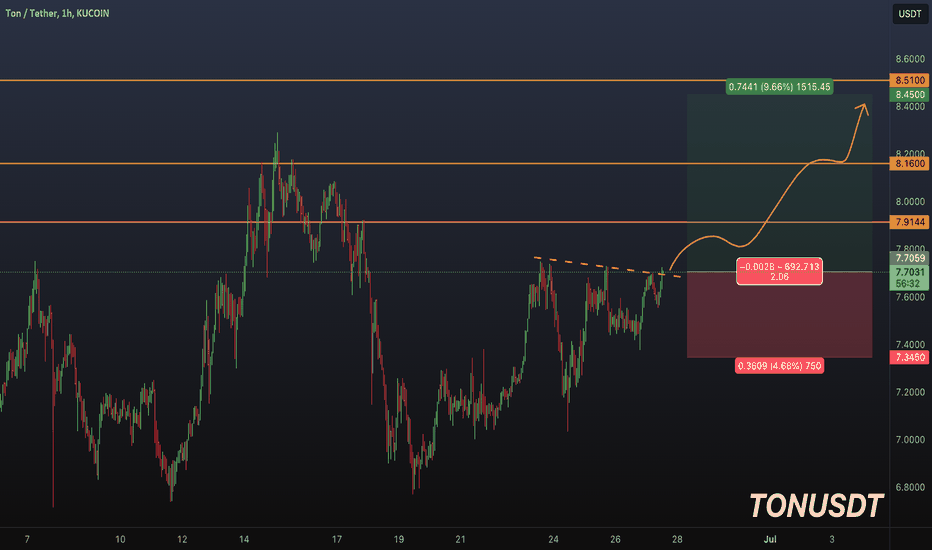932x550 pixels.
Task: Click the 8.5100 orange price label
Action: [x=909, y=80]
